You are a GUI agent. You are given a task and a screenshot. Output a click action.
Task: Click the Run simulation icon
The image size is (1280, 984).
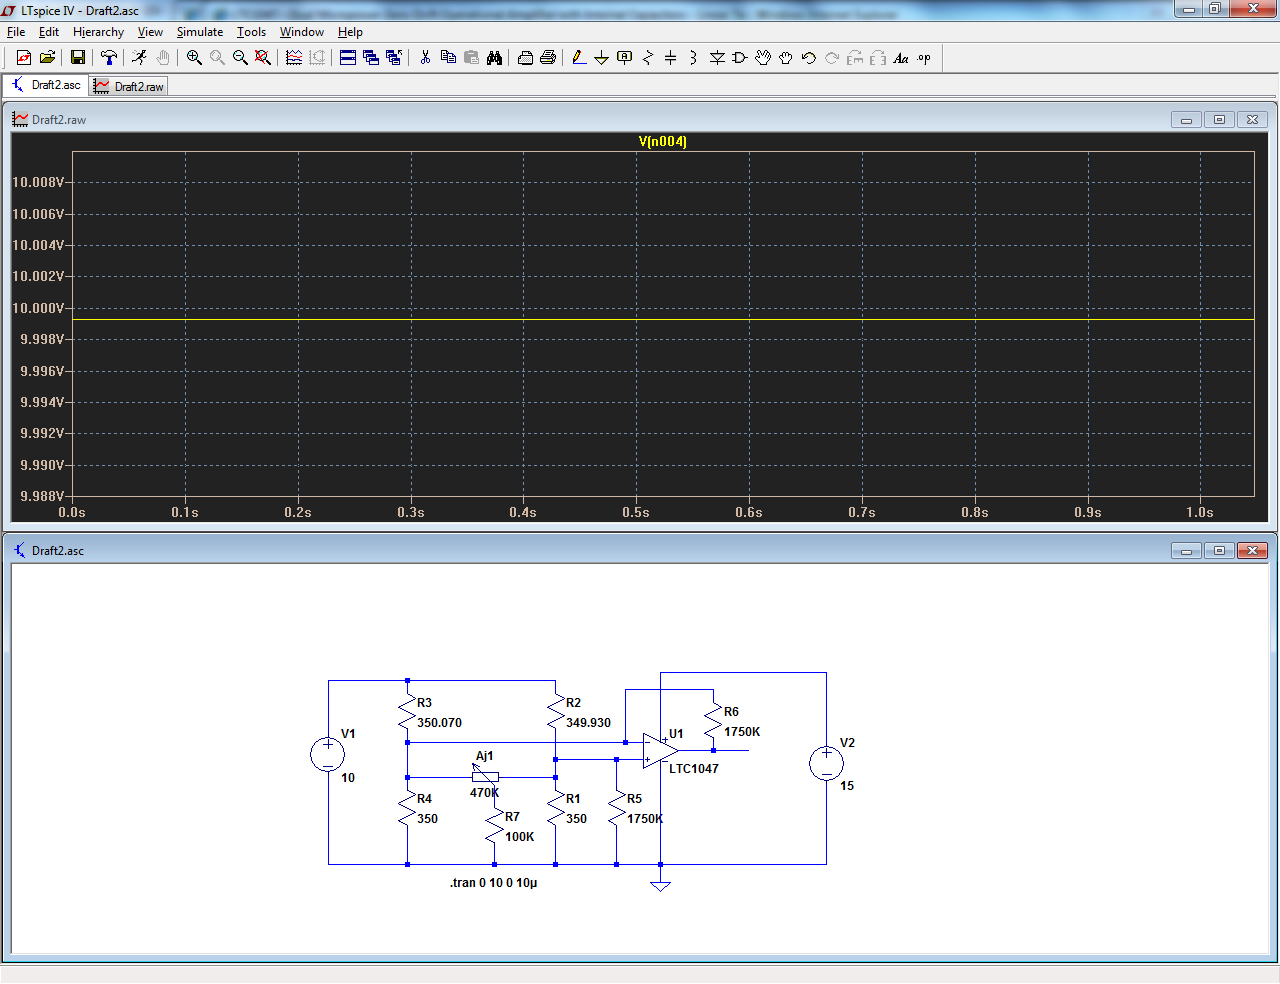pos(139,58)
